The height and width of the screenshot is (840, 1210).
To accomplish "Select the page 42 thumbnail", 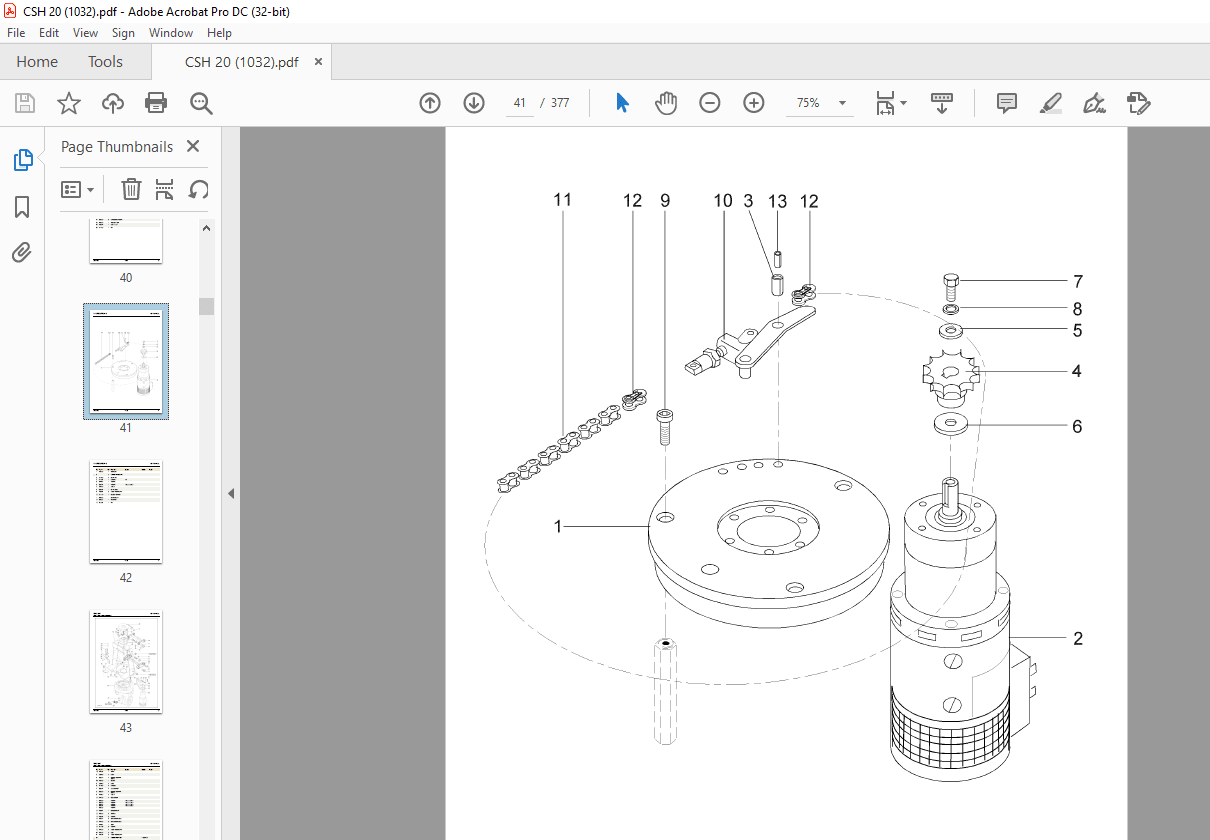I will point(126,512).
